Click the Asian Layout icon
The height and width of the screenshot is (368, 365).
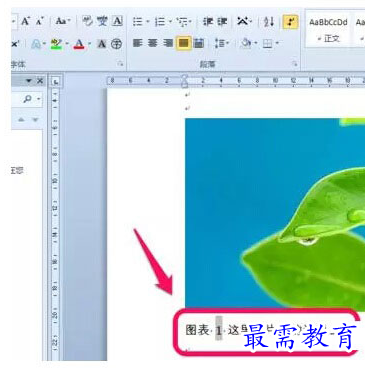pos(243,22)
